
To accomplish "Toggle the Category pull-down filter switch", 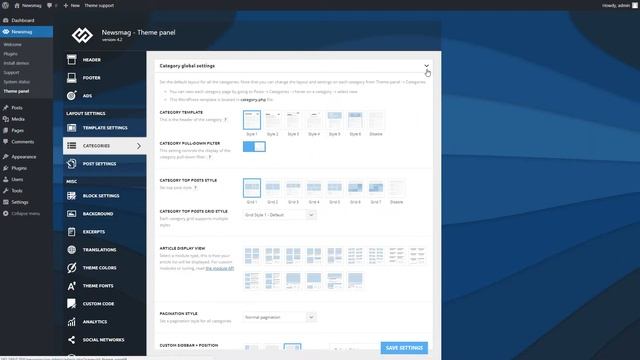I will [x=254, y=147].
